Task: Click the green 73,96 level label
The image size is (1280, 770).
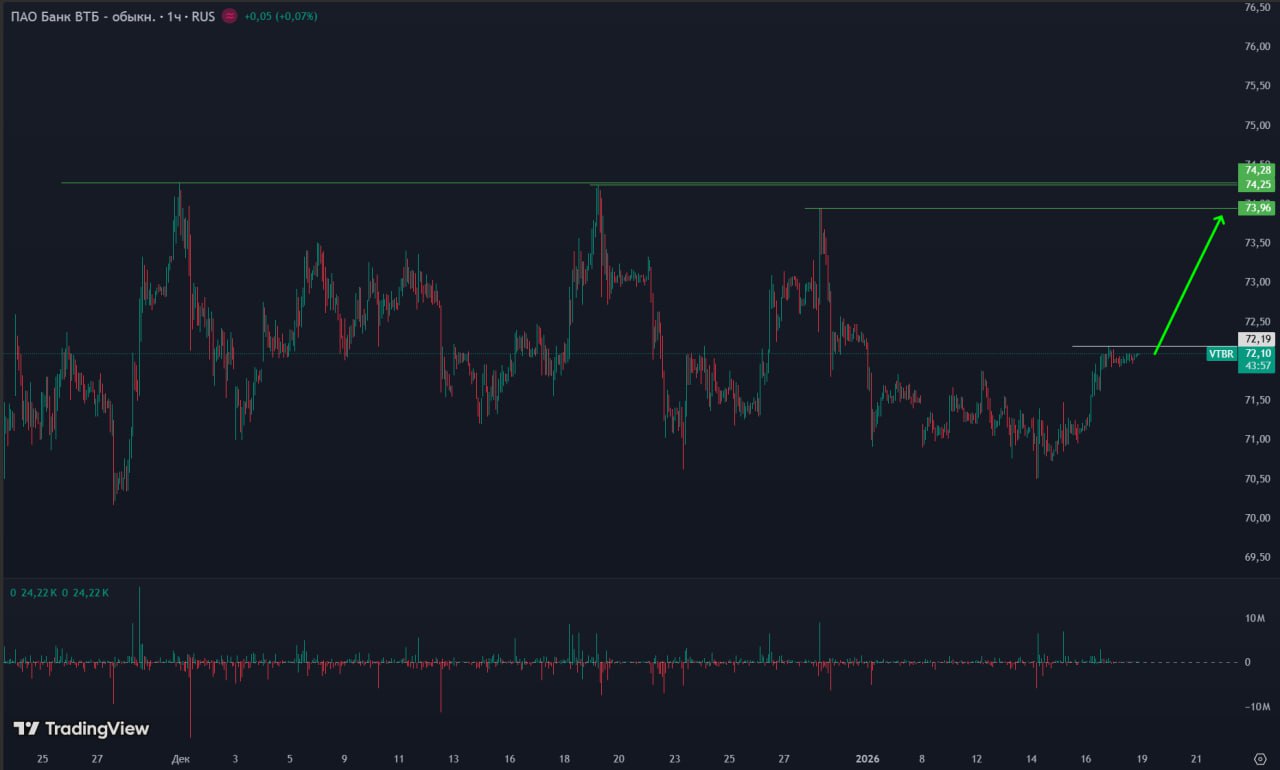Action: 1256,208
